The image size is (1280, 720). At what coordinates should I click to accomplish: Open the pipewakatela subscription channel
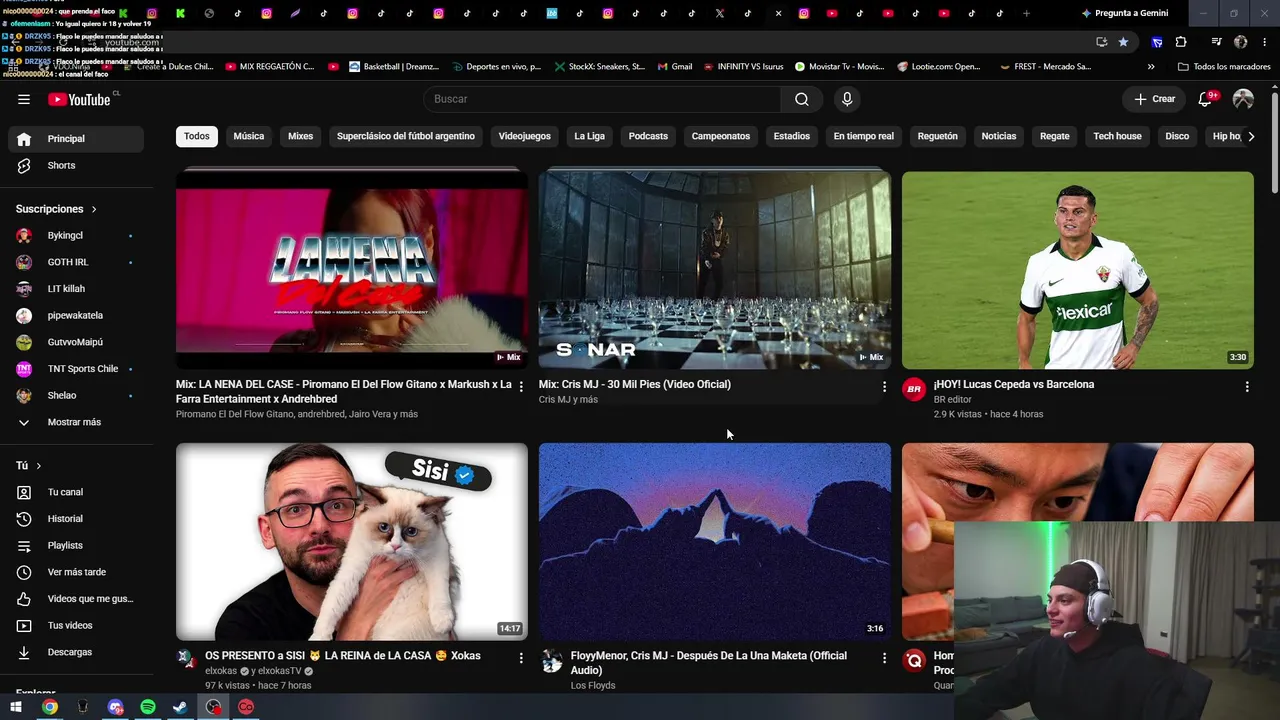tap(76, 315)
